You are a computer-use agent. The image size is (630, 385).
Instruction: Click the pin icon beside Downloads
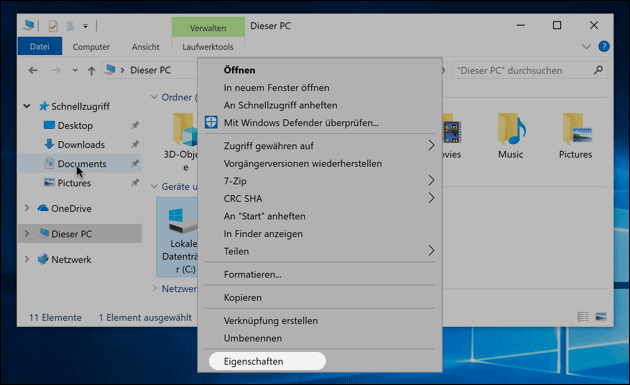pos(135,144)
